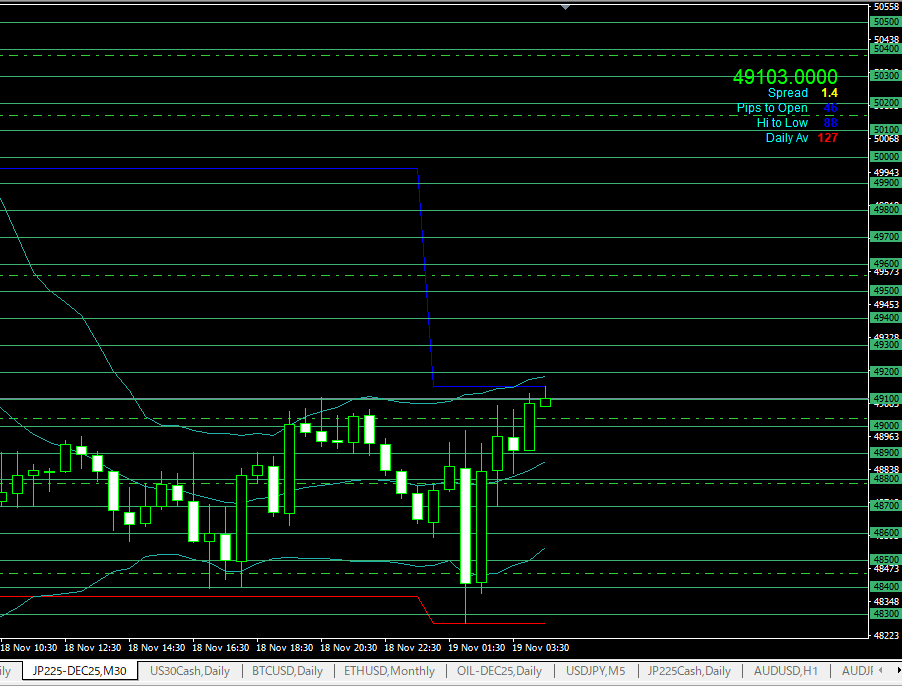902x686 pixels.
Task: Click the 50000 level tag on price axis
Action: pyautogui.click(x=884, y=157)
